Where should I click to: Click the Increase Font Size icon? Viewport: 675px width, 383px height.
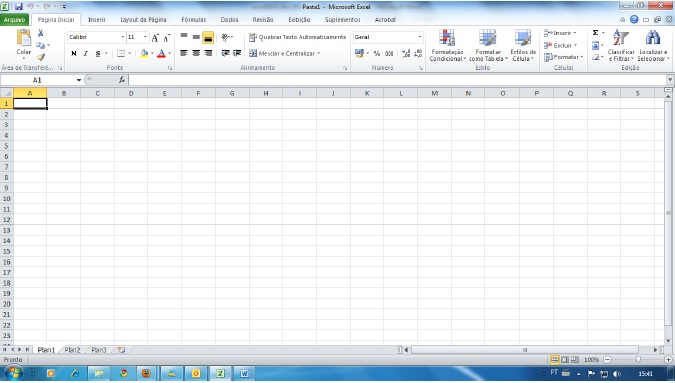click(155, 37)
